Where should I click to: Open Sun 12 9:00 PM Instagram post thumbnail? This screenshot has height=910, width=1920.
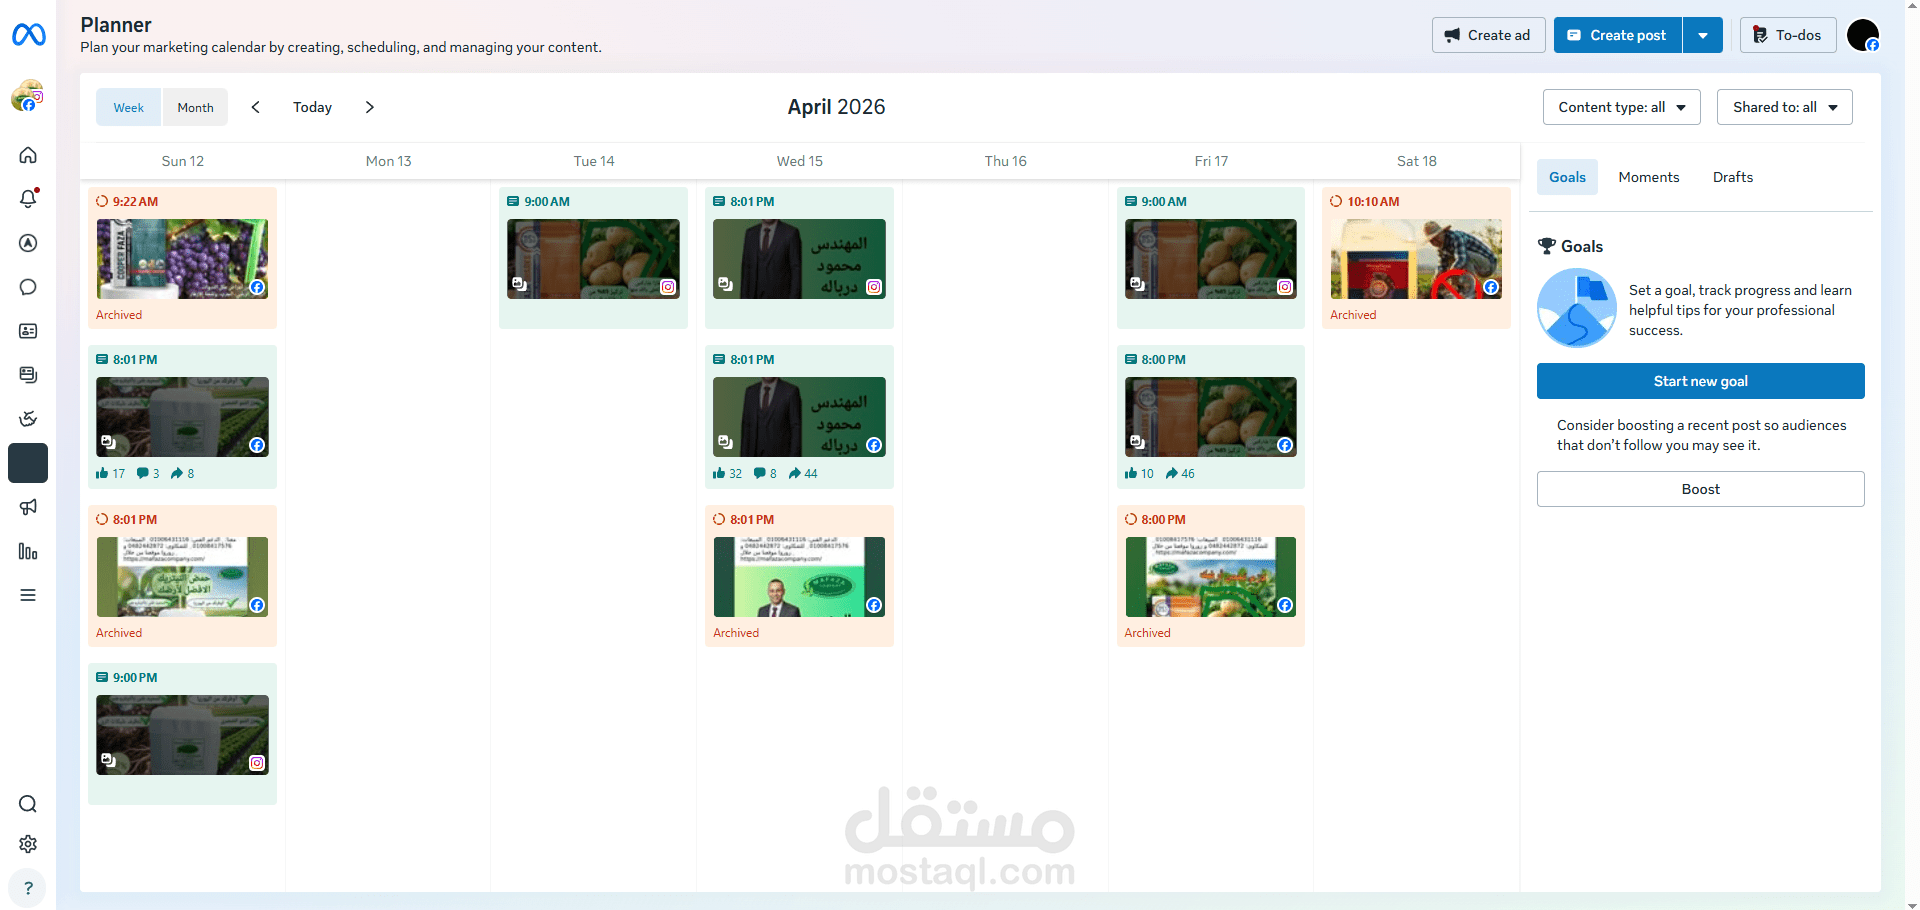tap(182, 735)
